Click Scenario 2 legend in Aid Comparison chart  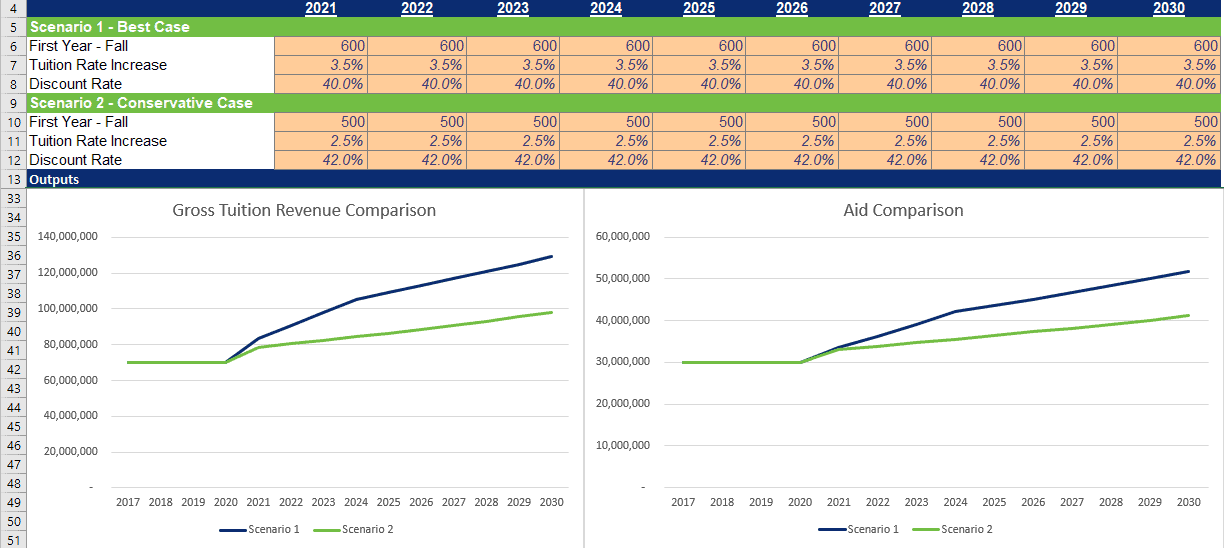click(x=952, y=529)
